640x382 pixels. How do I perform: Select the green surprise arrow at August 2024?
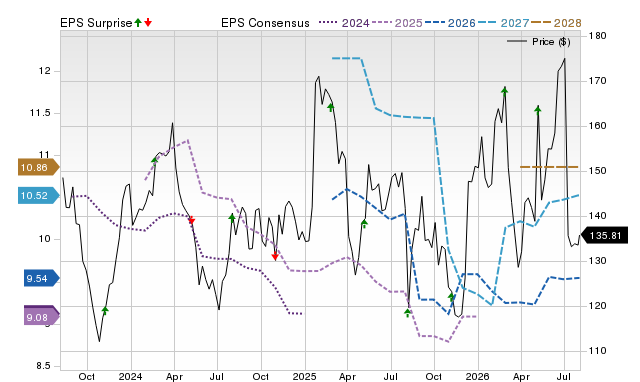232,218
